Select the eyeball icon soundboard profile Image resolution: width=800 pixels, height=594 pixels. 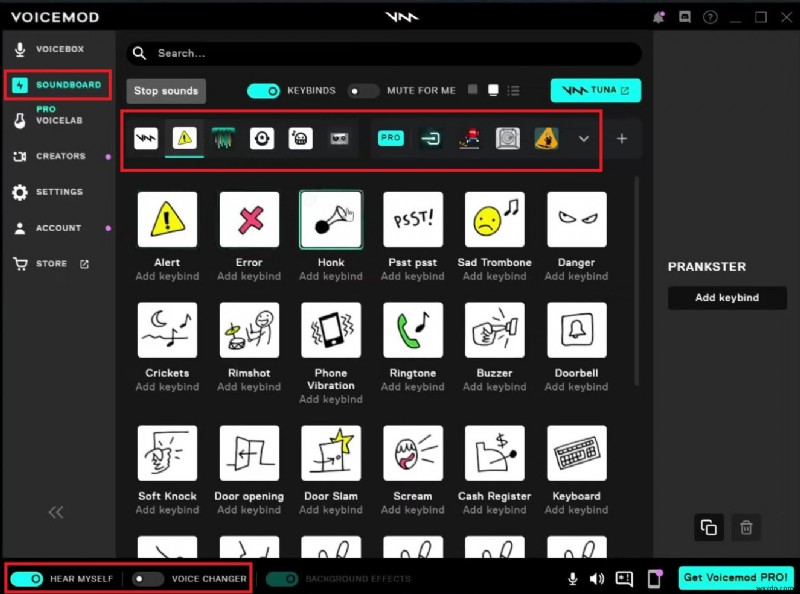(262, 138)
